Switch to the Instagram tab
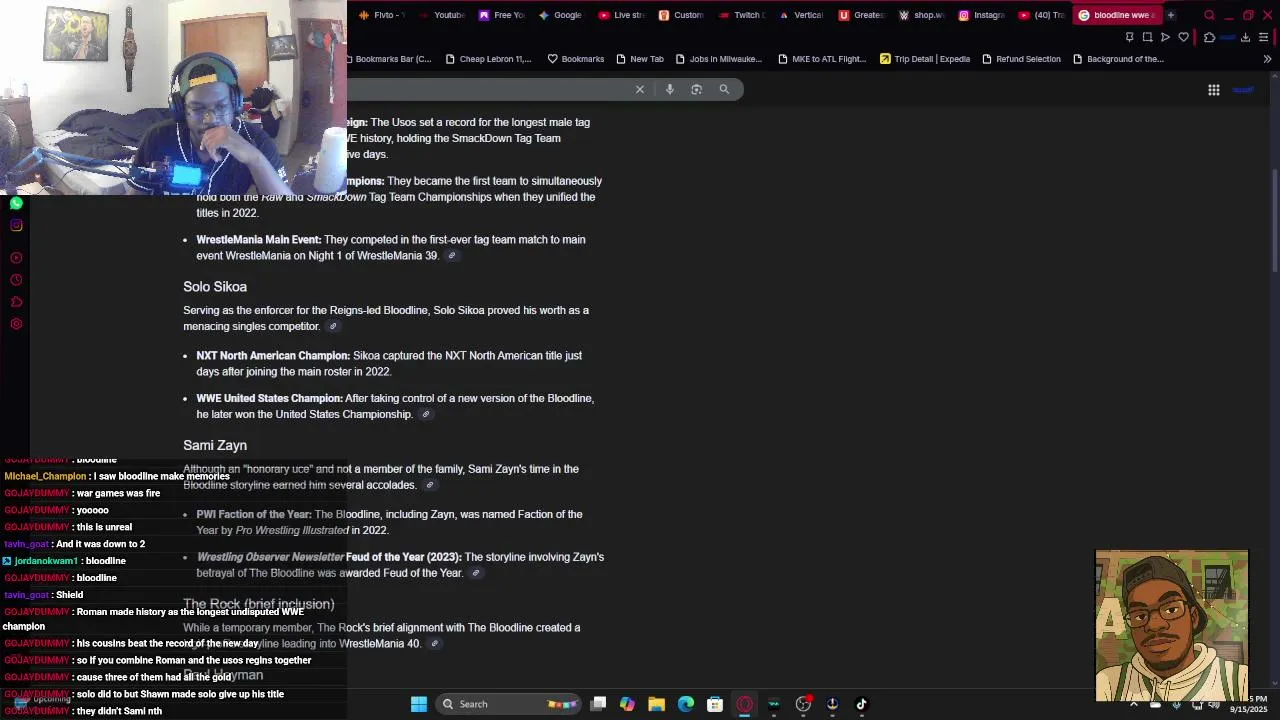Screen dimensions: 1280x720 (981, 15)
